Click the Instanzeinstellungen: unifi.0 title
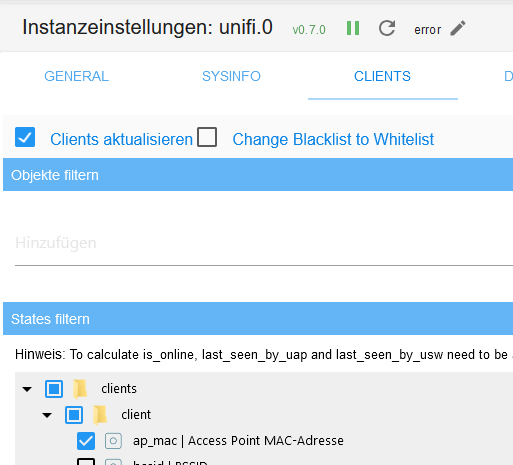The image size is (513, 465). click(147, 27)
